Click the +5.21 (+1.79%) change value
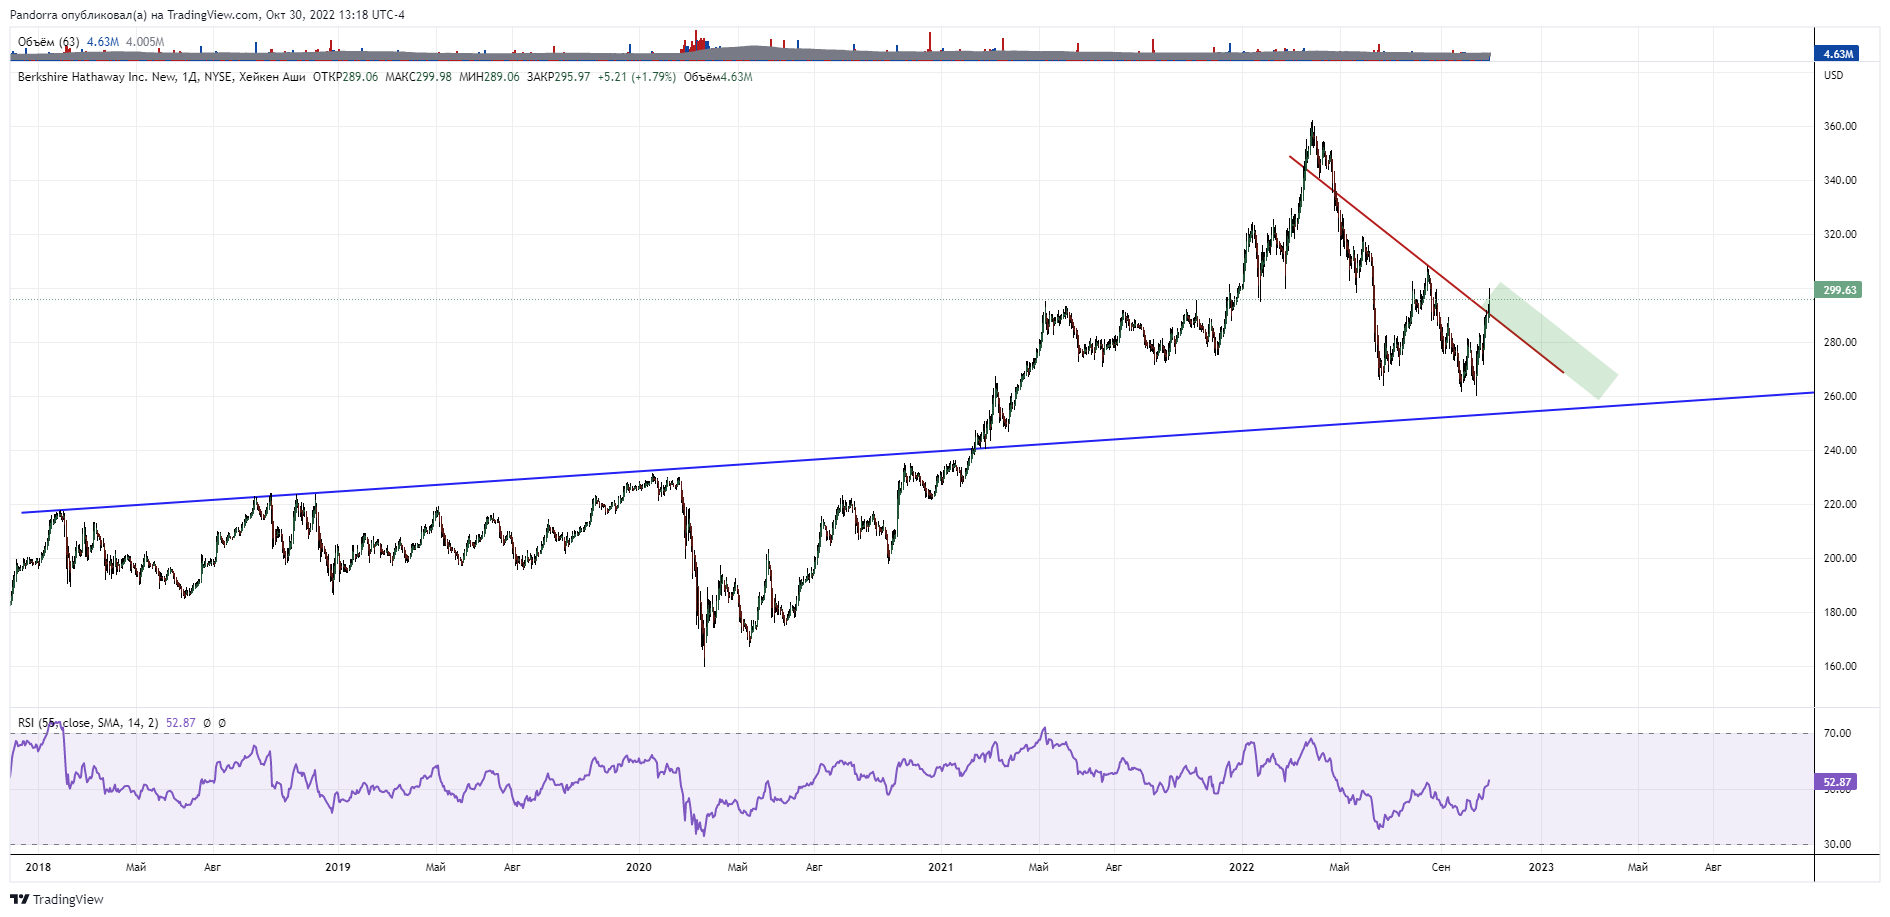The width and height of the screenshot is (1890, 917). point(636,77)
